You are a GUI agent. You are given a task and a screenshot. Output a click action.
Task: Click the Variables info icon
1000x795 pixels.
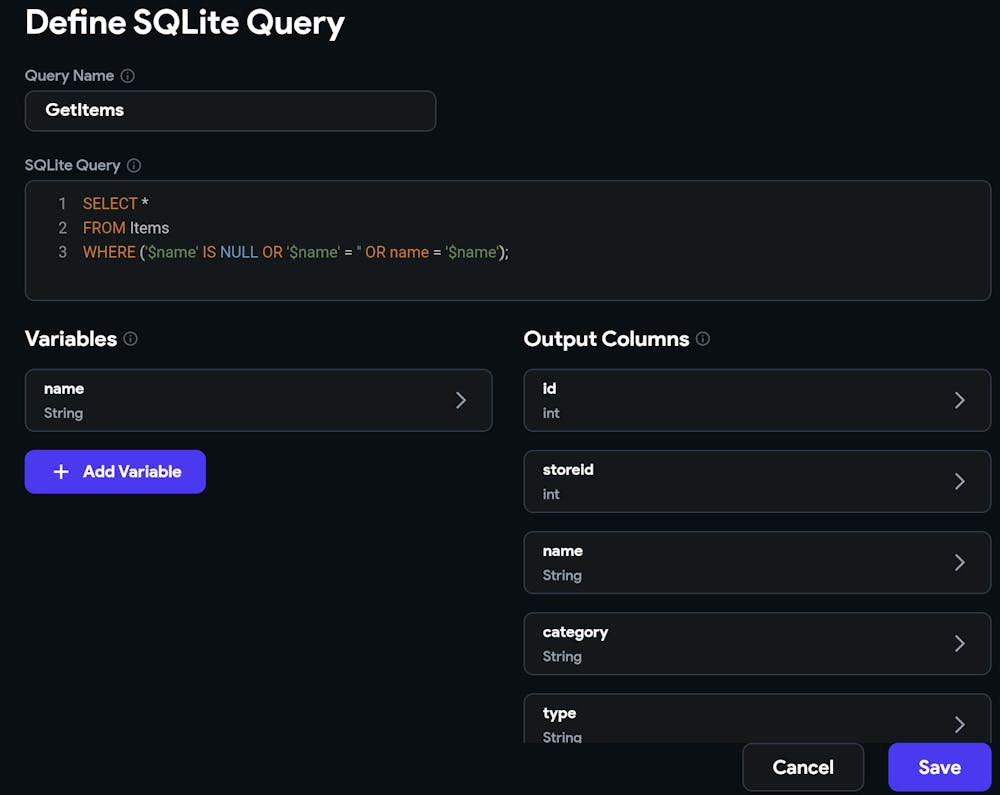click(130, 339)
